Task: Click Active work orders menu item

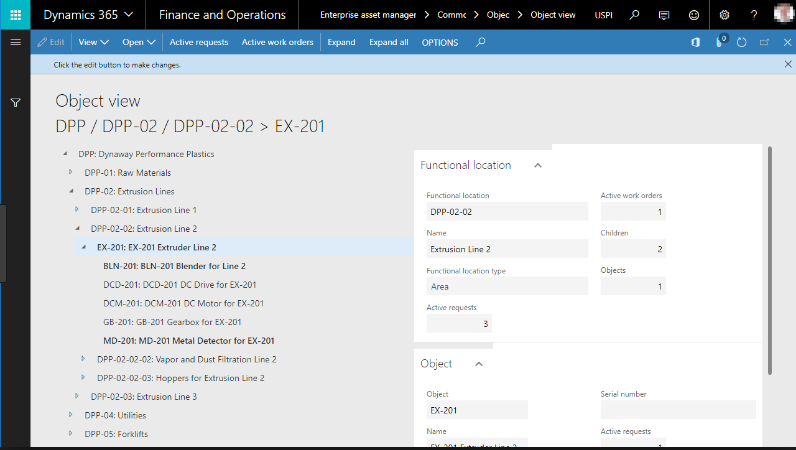Action: [278, 43]
